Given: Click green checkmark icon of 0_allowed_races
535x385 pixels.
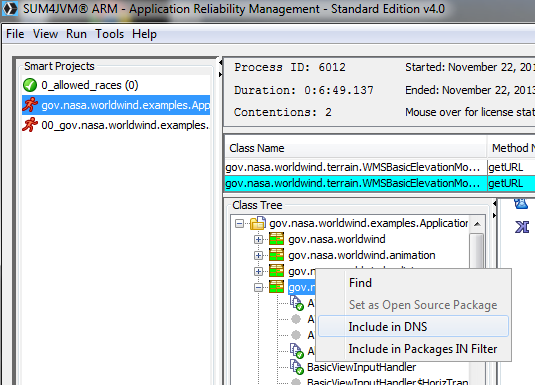Looking at the screenshot, I should pyautogui.click(x=30, y=85).
